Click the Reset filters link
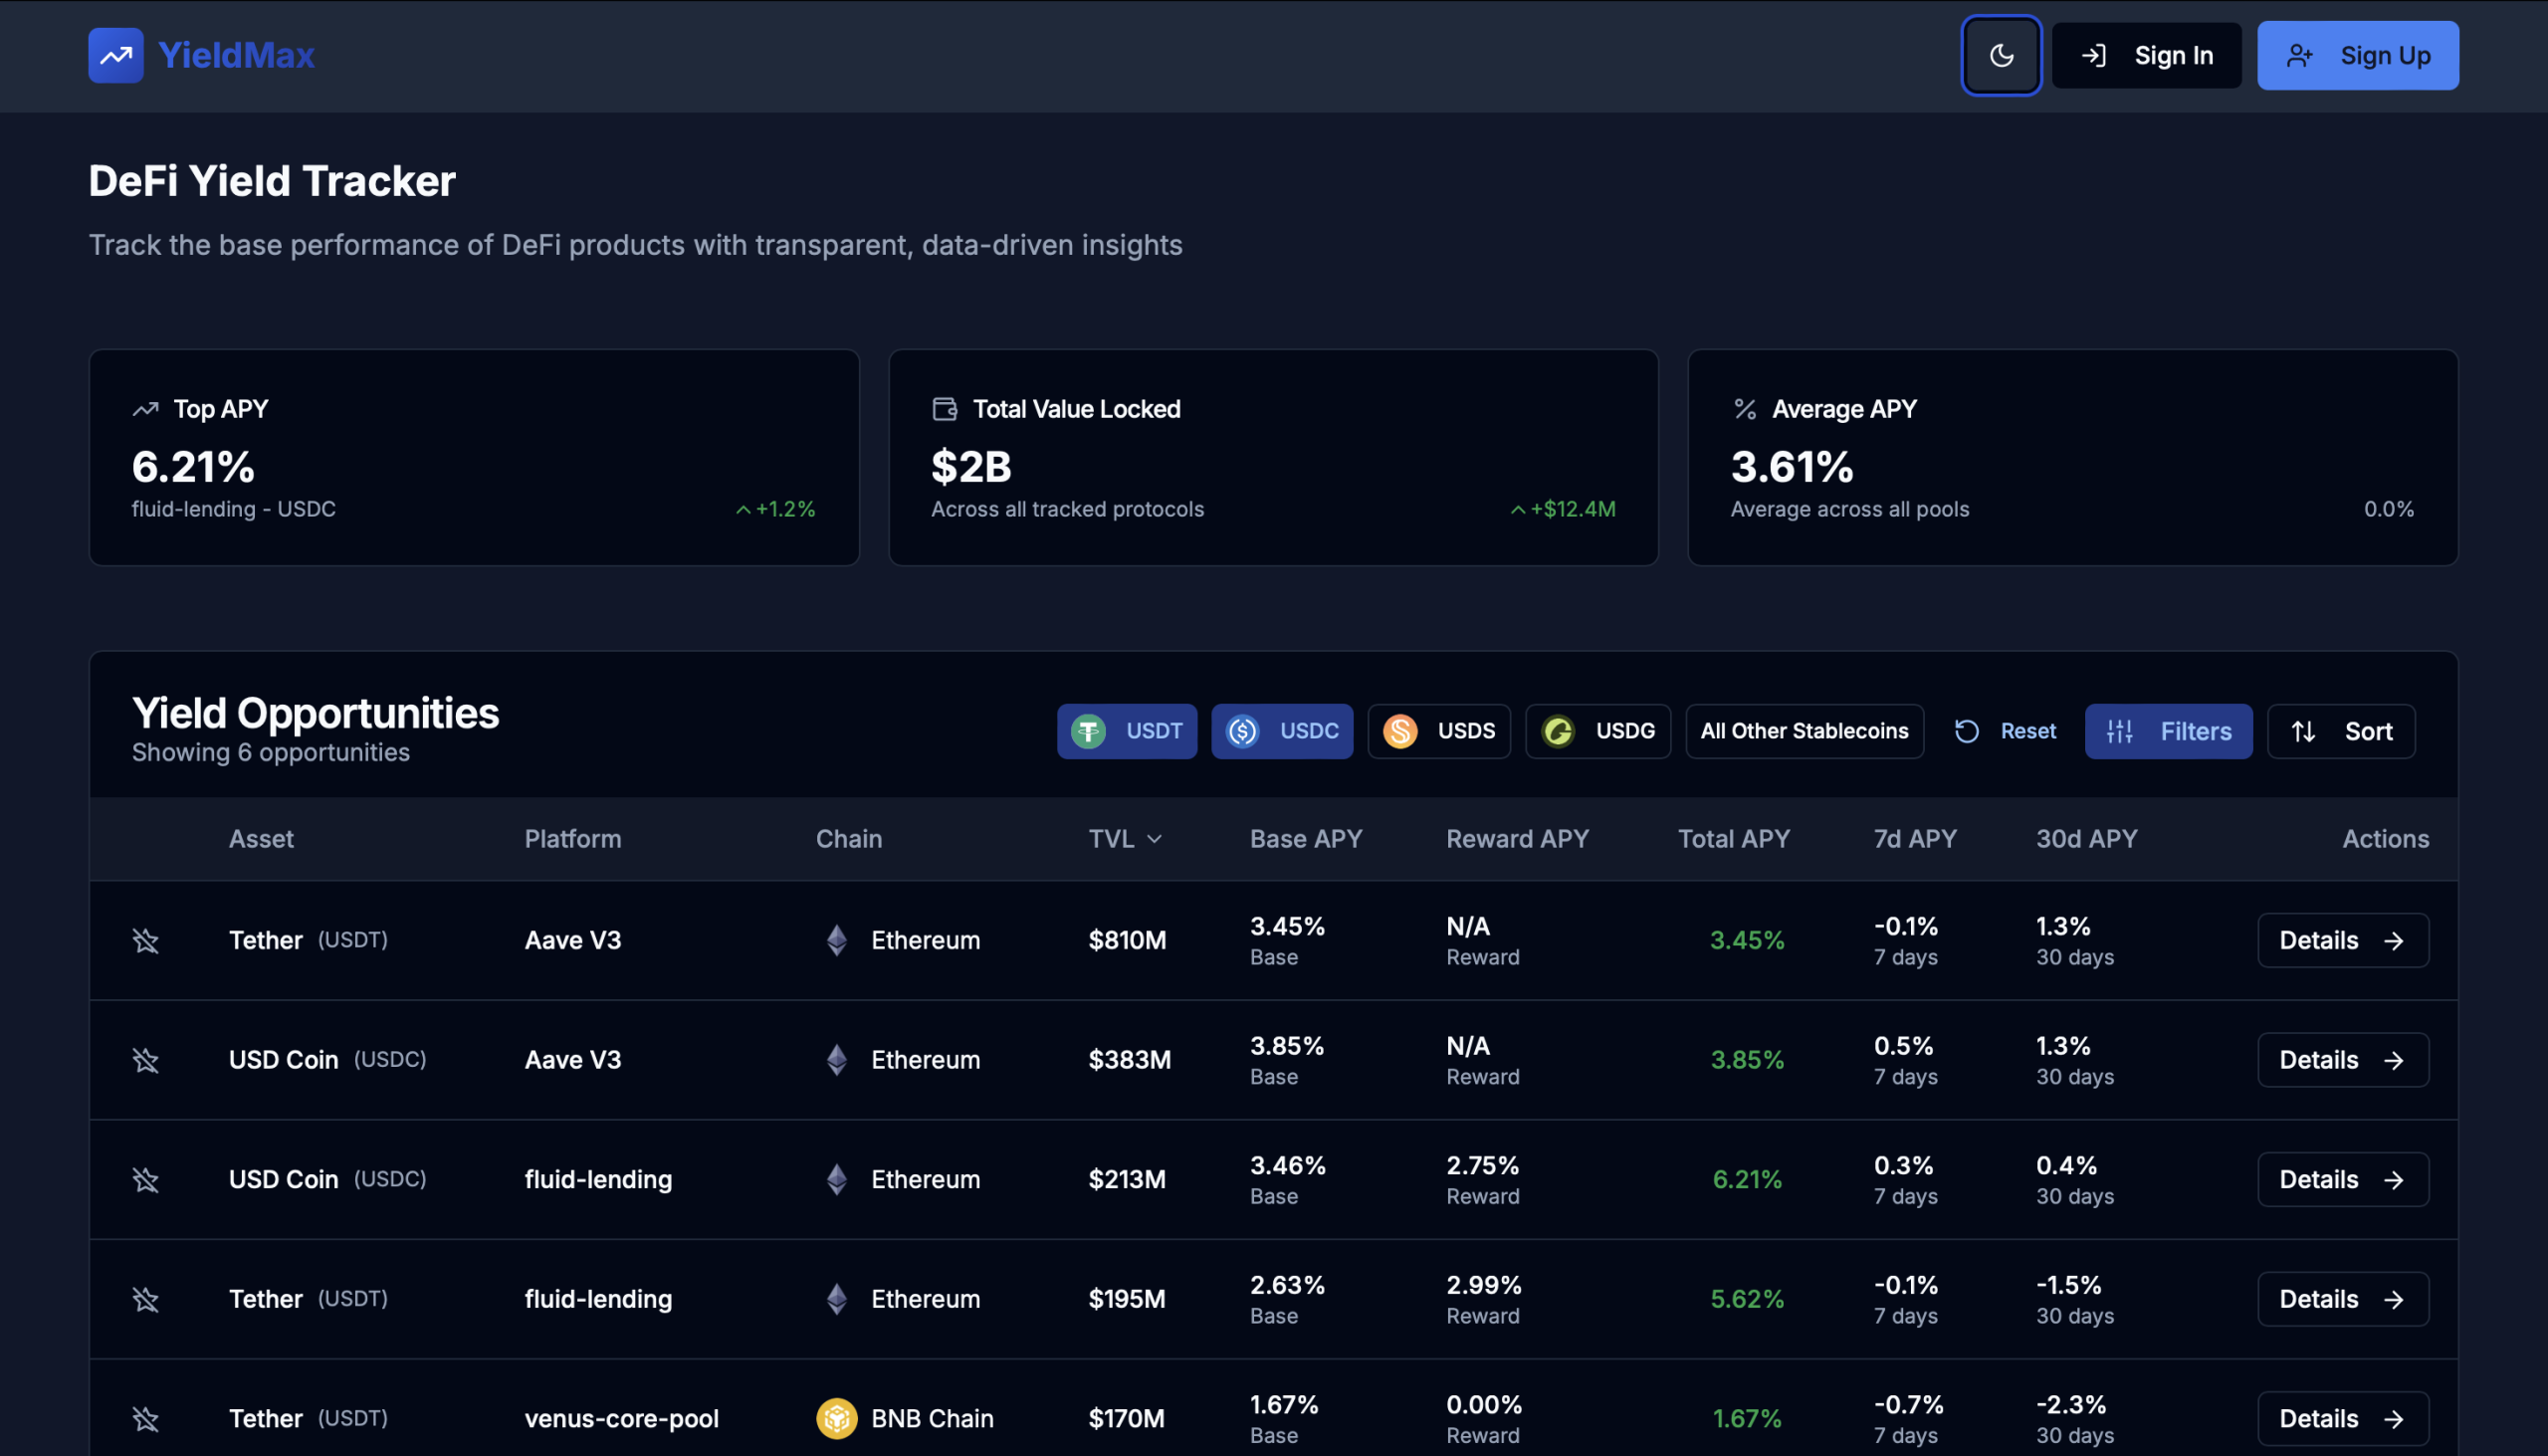 click(2005, 731)
